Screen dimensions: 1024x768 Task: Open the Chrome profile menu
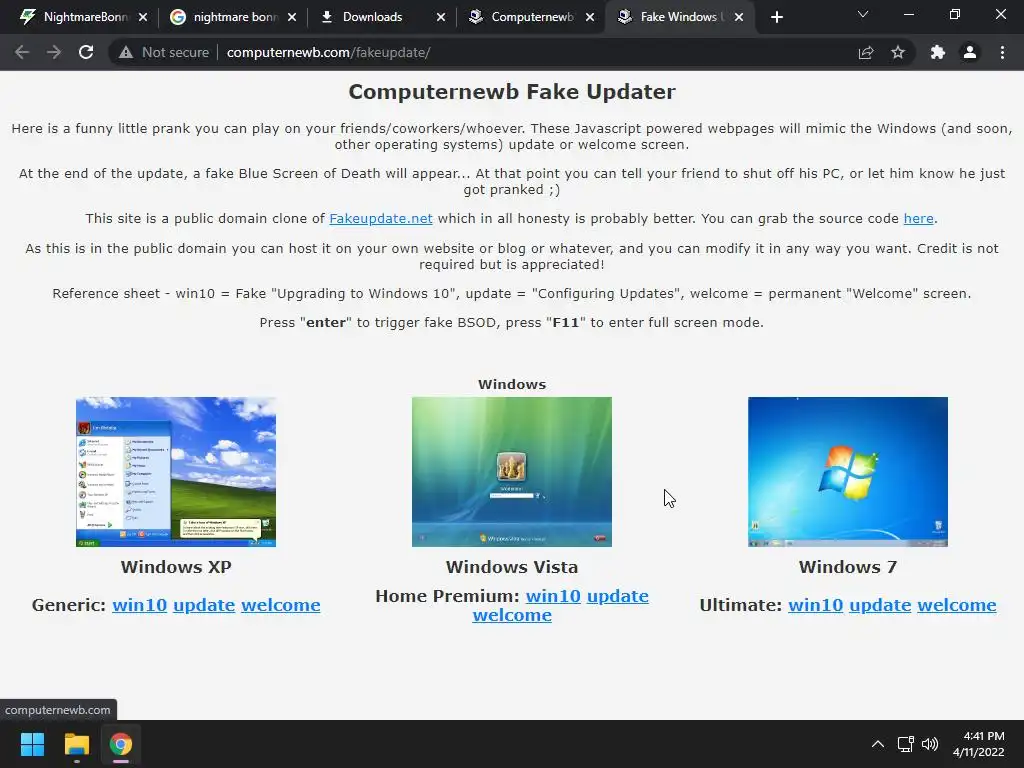pyautogui.click(x=970, y=52)
